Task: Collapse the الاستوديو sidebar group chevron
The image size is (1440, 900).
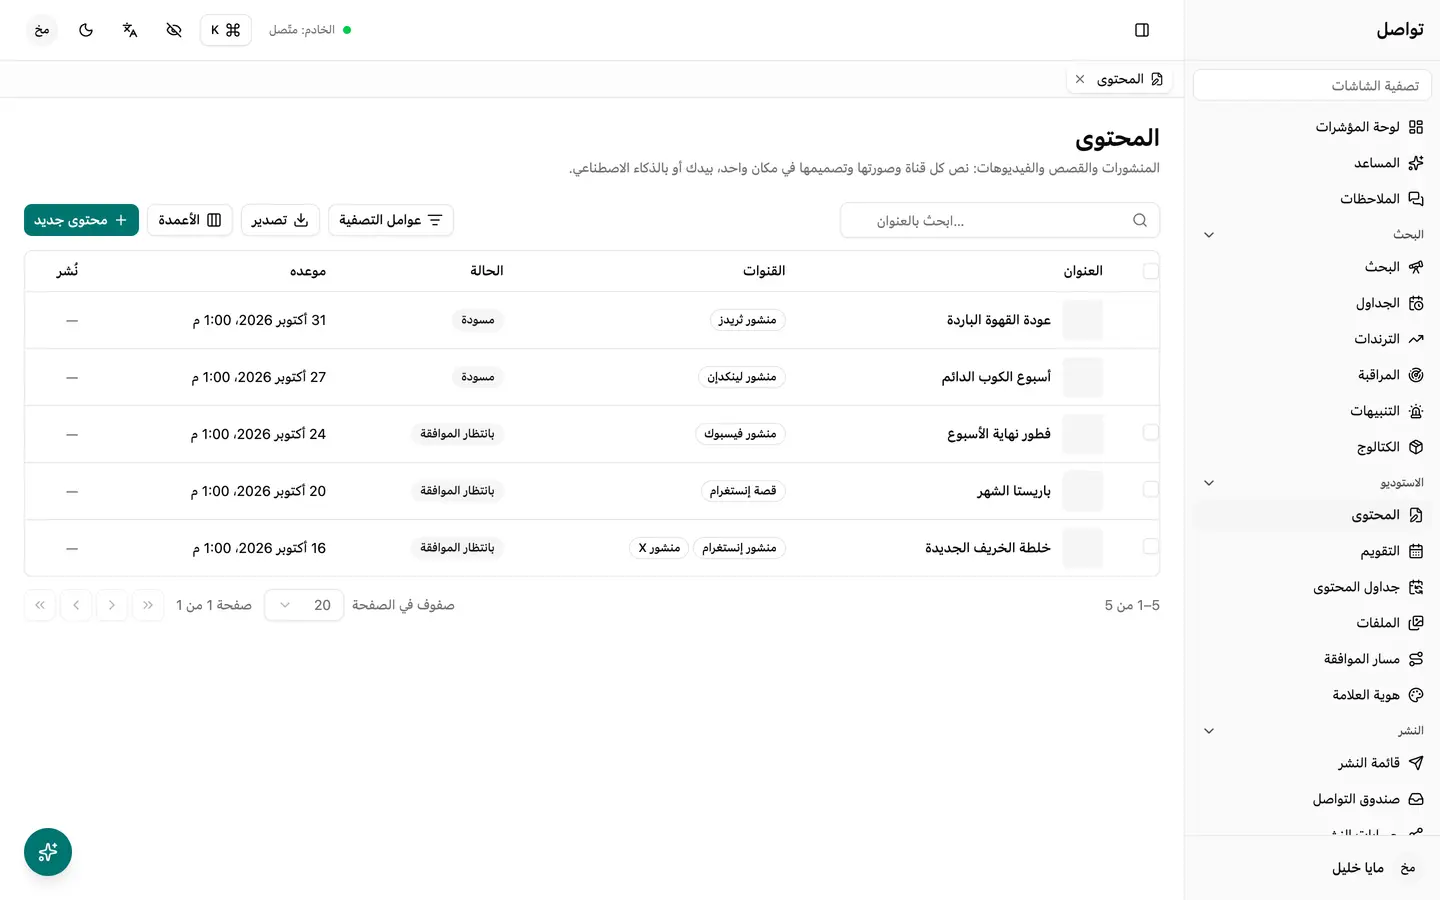Action: click(1209, 483)
